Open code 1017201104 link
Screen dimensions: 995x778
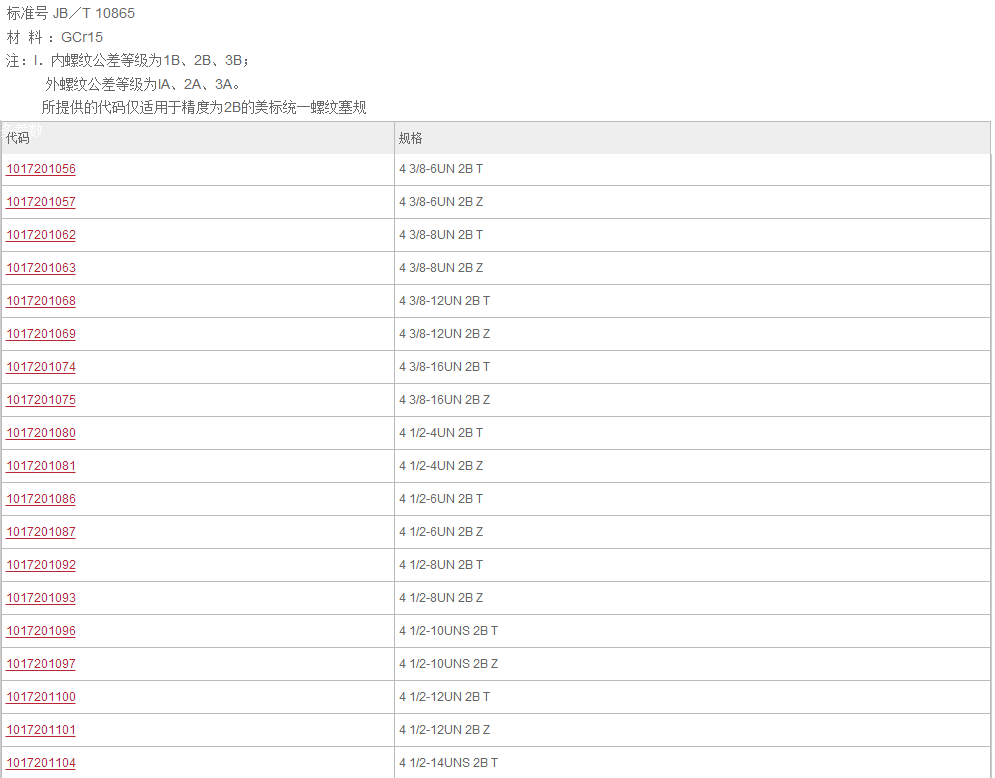coord(41,763)
